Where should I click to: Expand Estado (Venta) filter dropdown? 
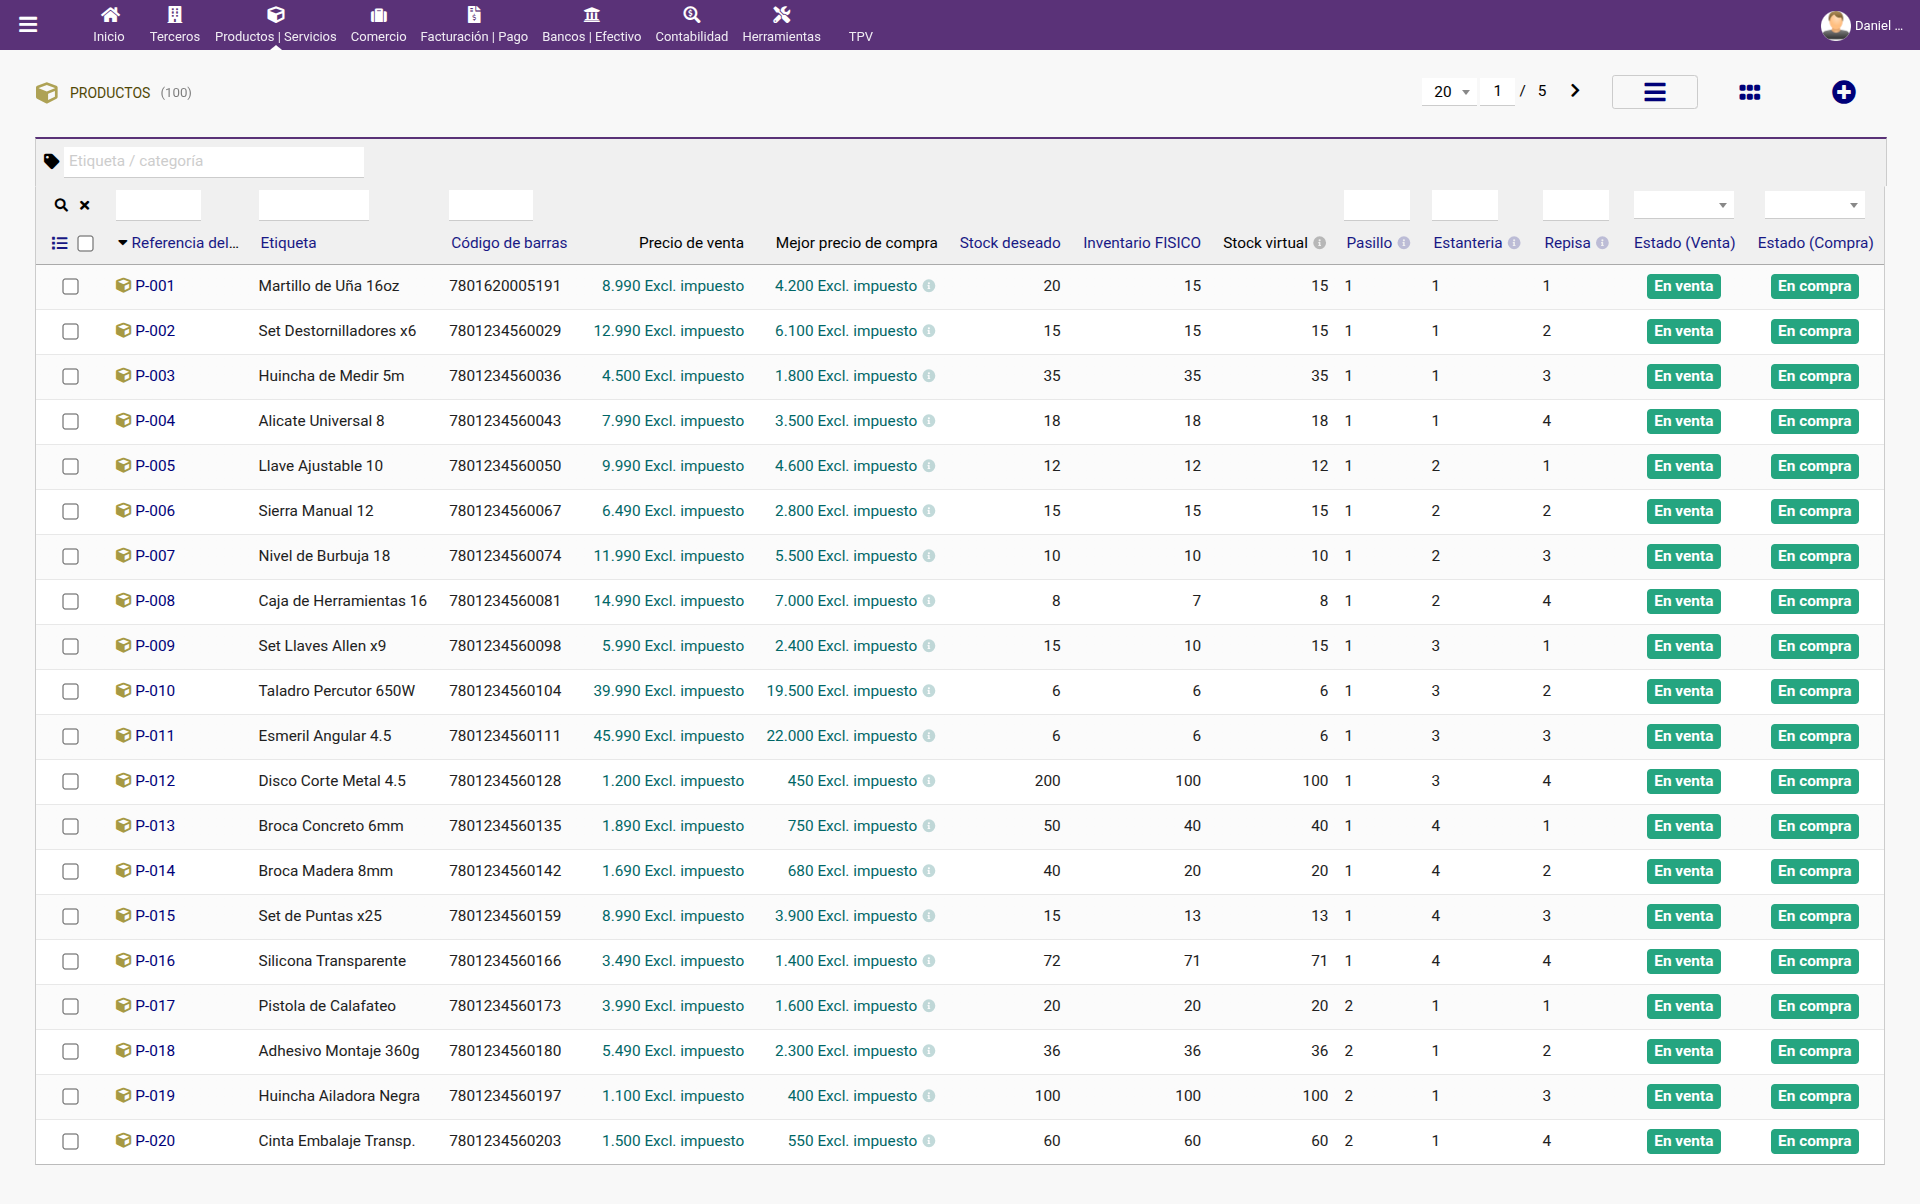1683,205
